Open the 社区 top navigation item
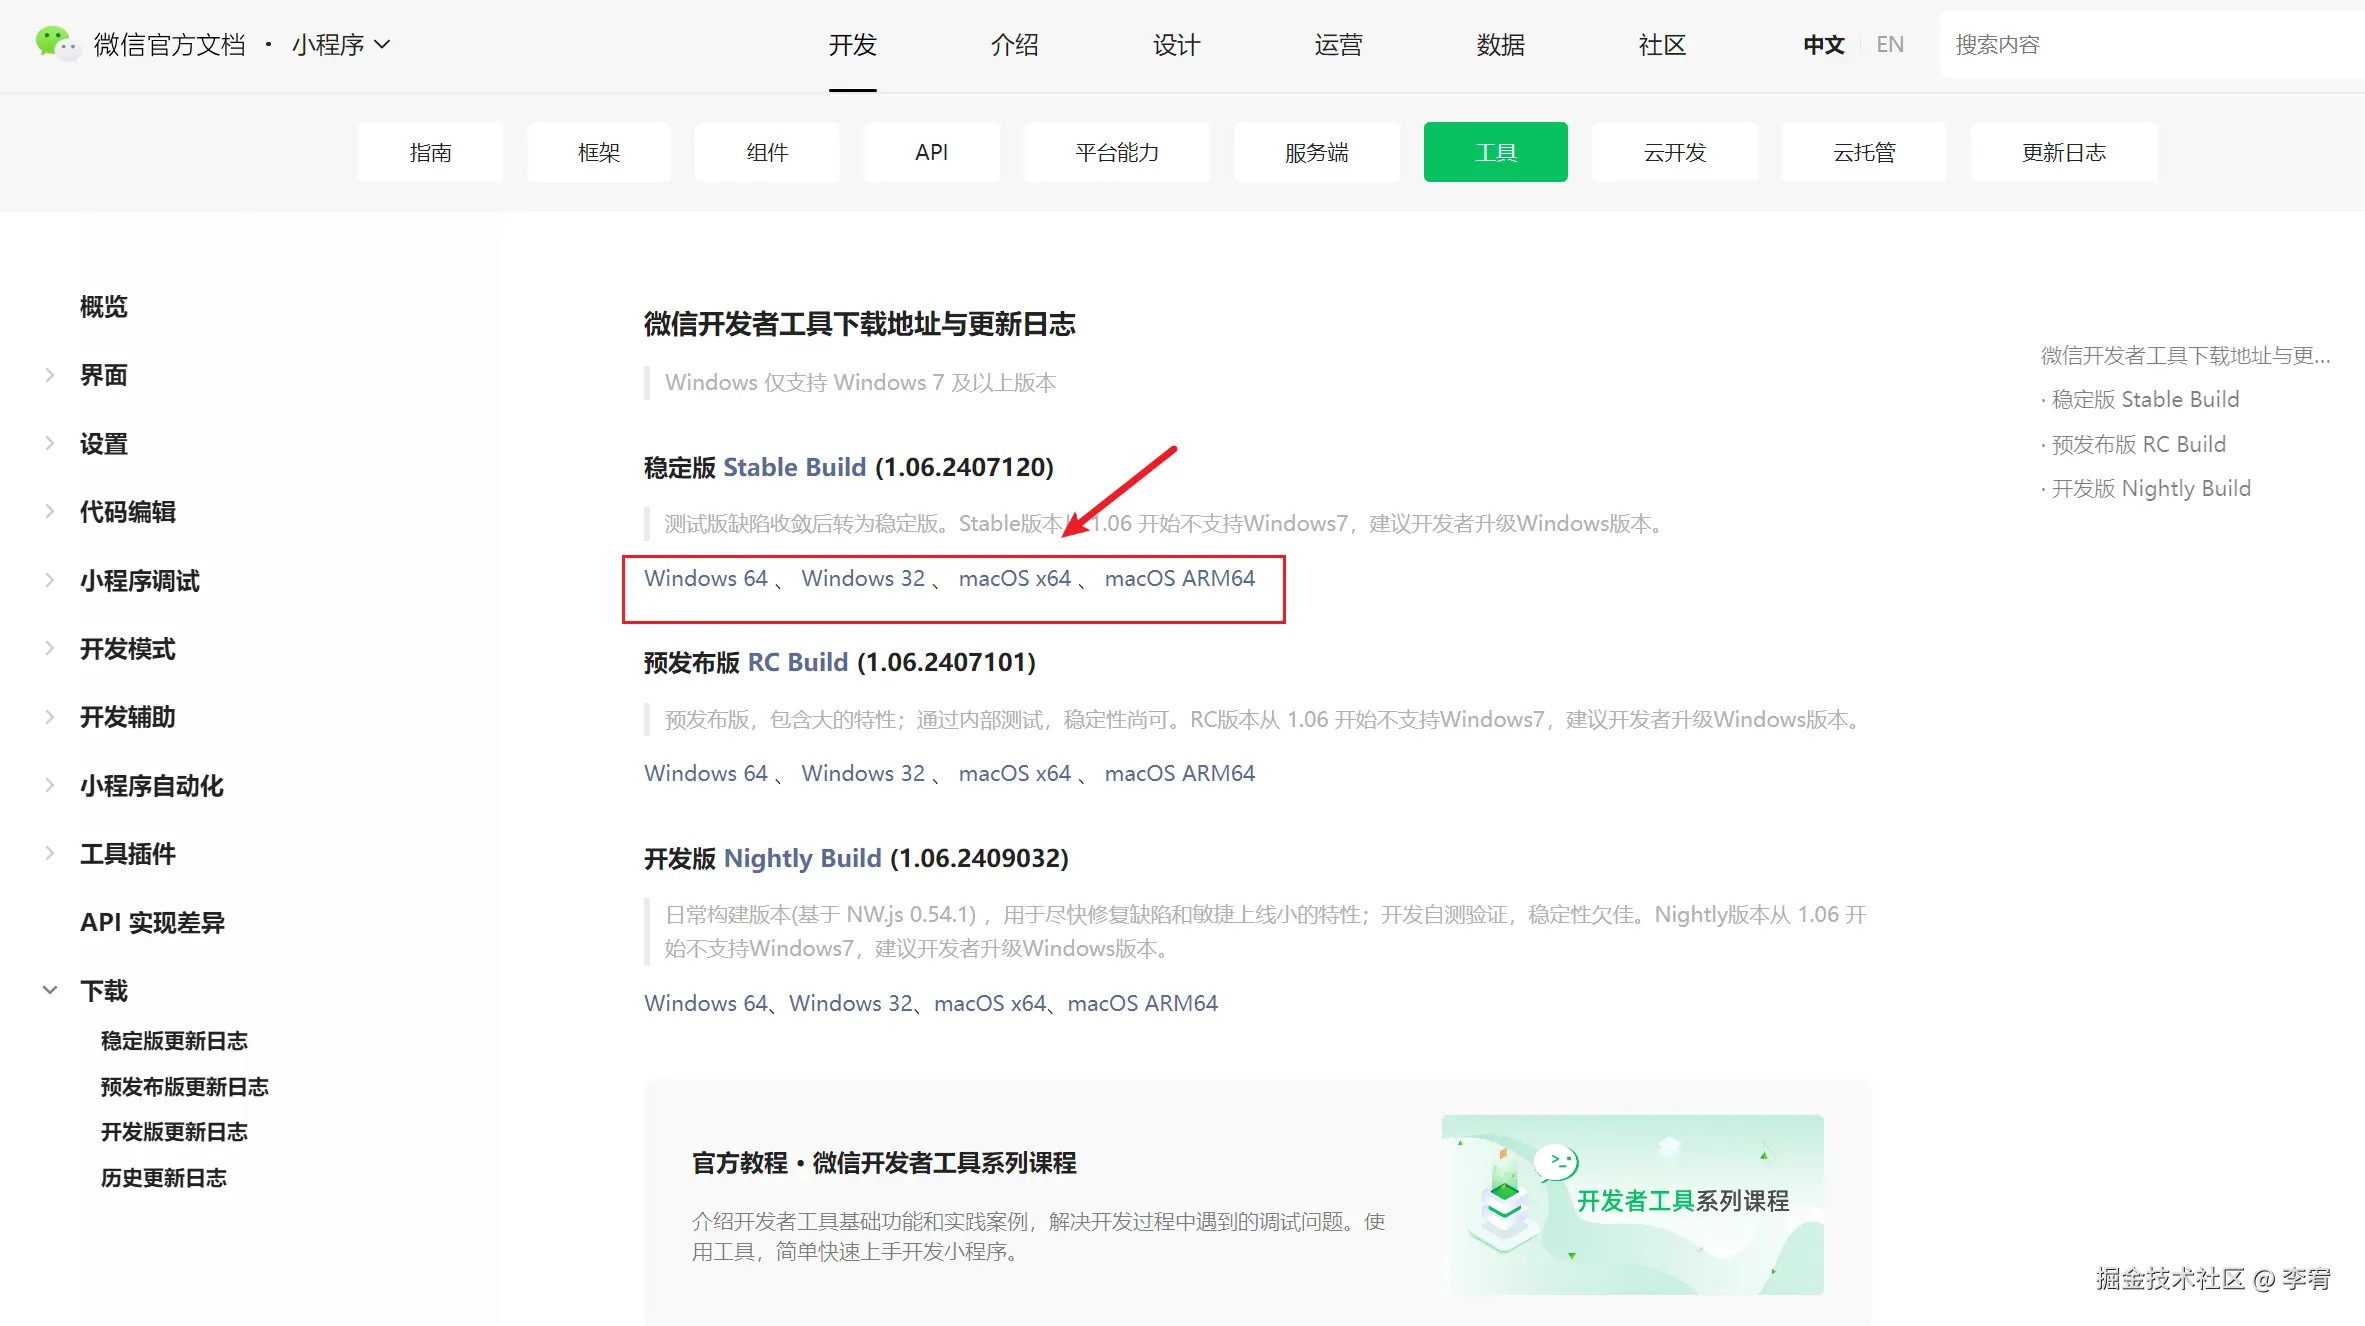The height and width of the screenshot is (1326, 2365). tap(1662, 45)
